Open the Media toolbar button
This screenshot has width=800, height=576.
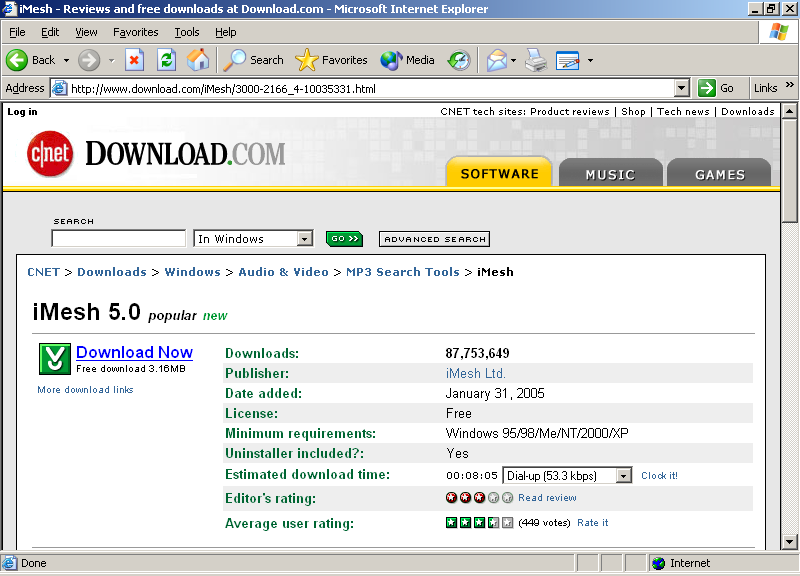tap(407, 60)
